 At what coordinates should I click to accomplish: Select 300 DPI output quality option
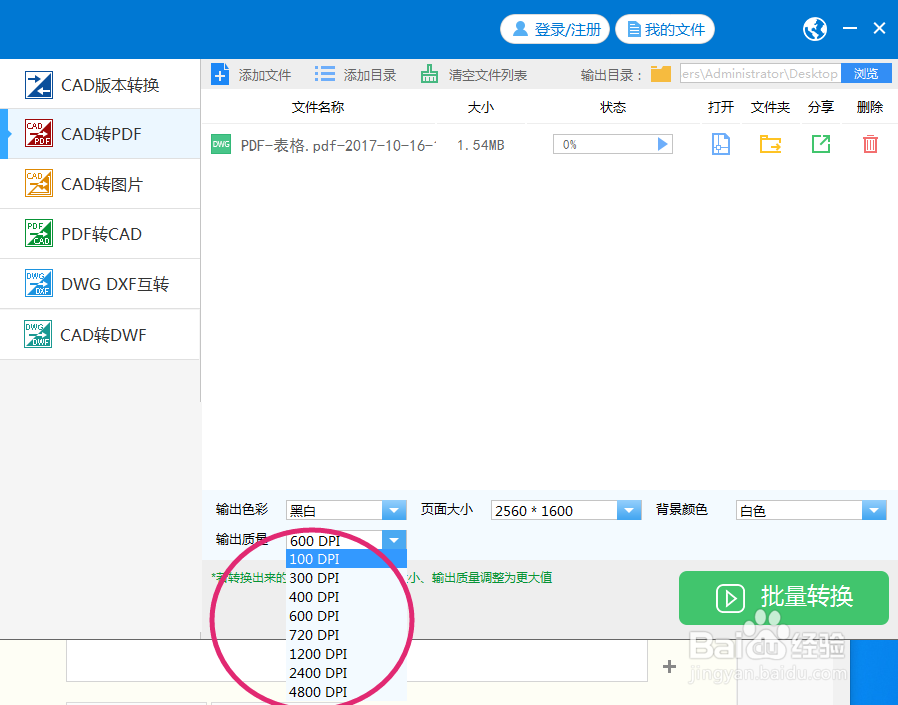point(314,578)
